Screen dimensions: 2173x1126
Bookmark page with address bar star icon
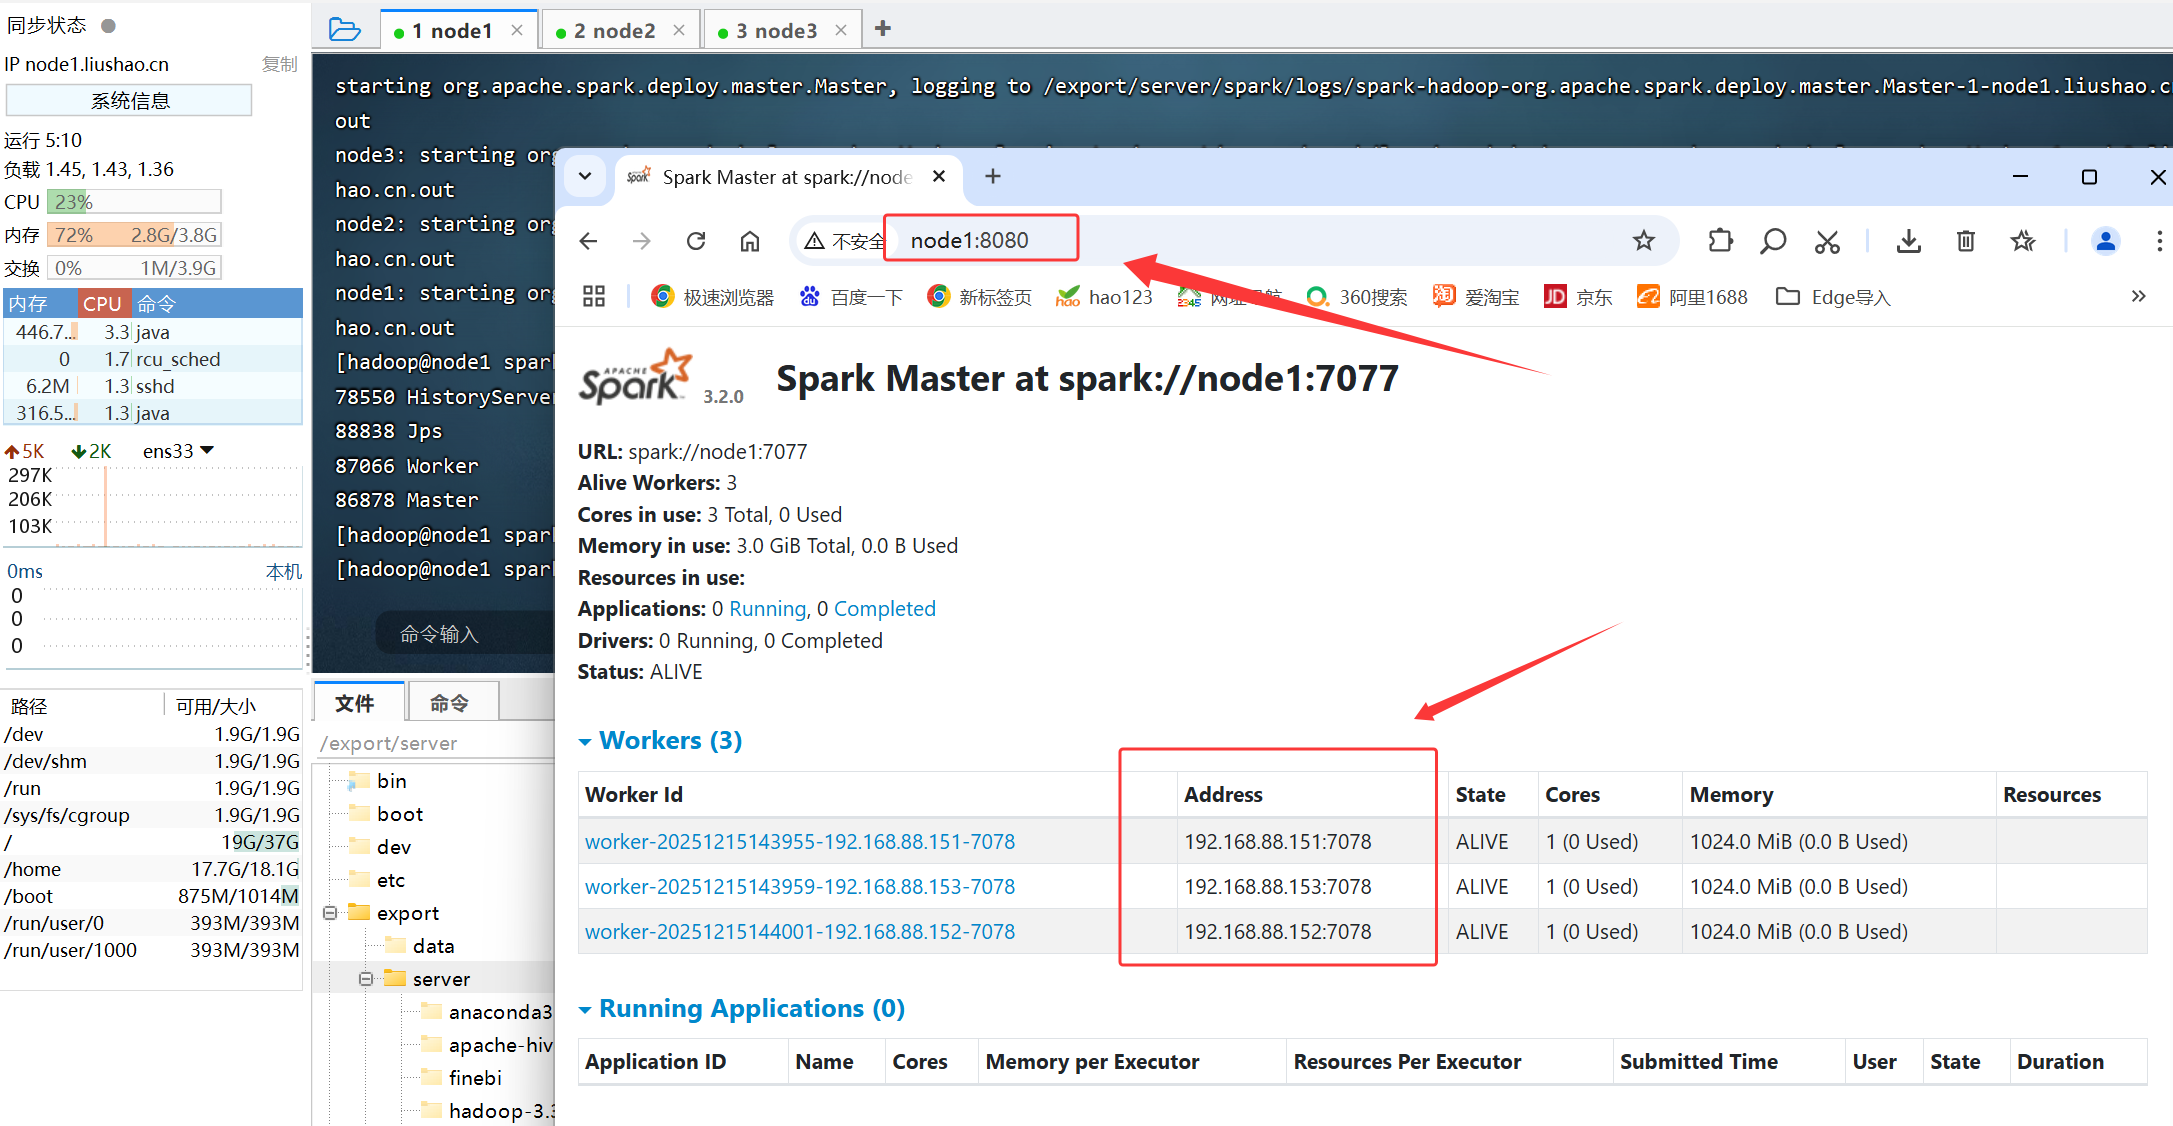click(x=1644, y=241)
